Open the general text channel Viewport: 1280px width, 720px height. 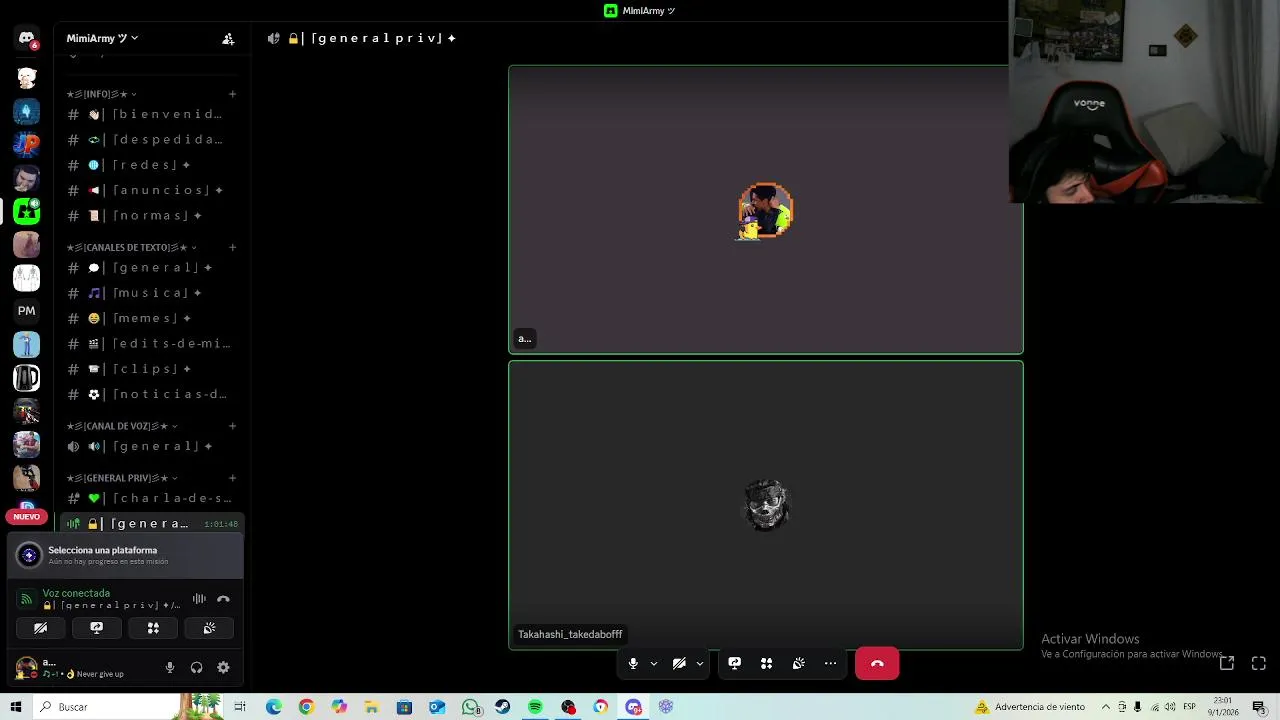[x=150, y=268]
